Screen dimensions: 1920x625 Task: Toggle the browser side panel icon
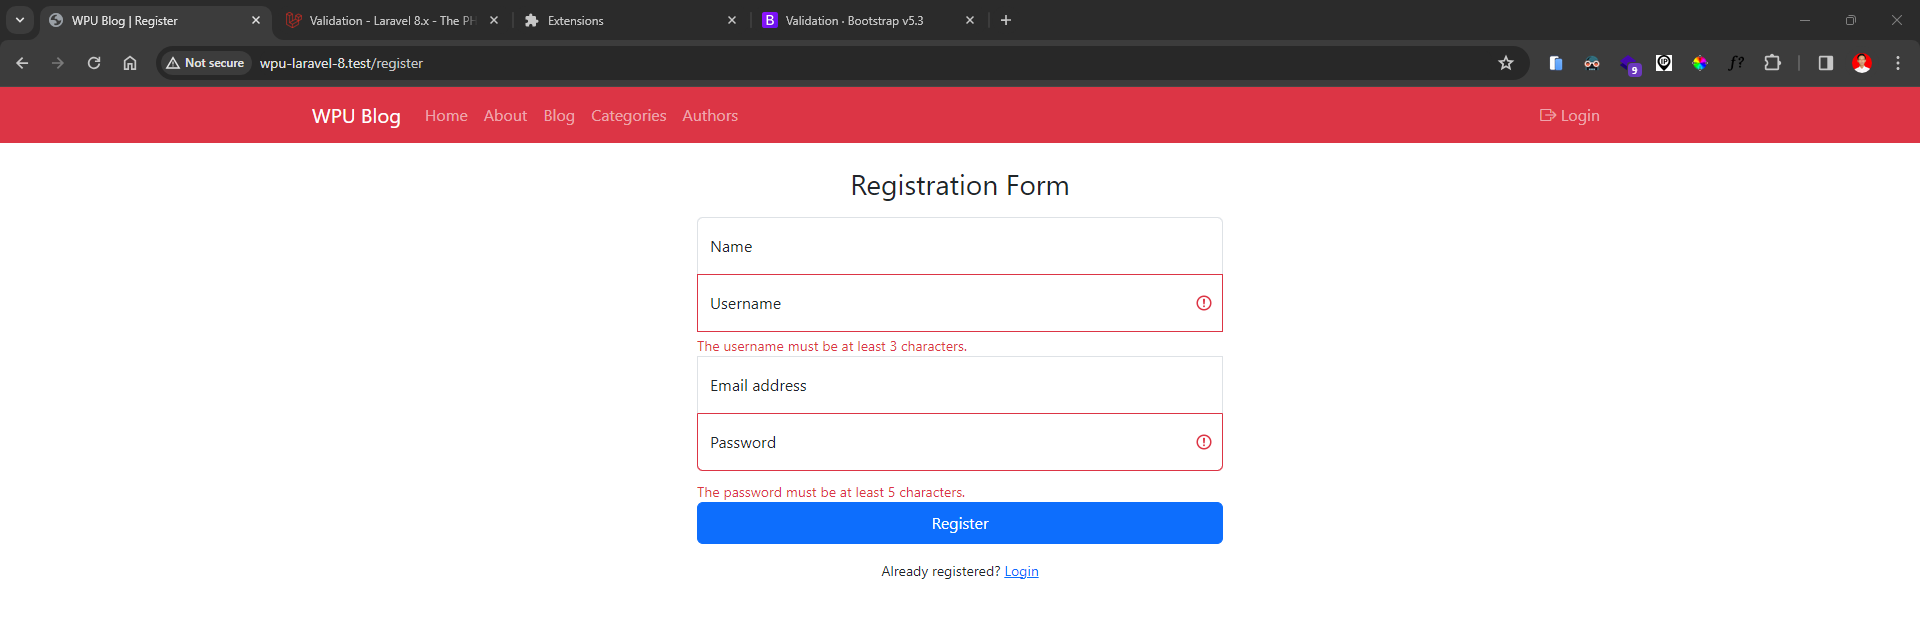1826,63
